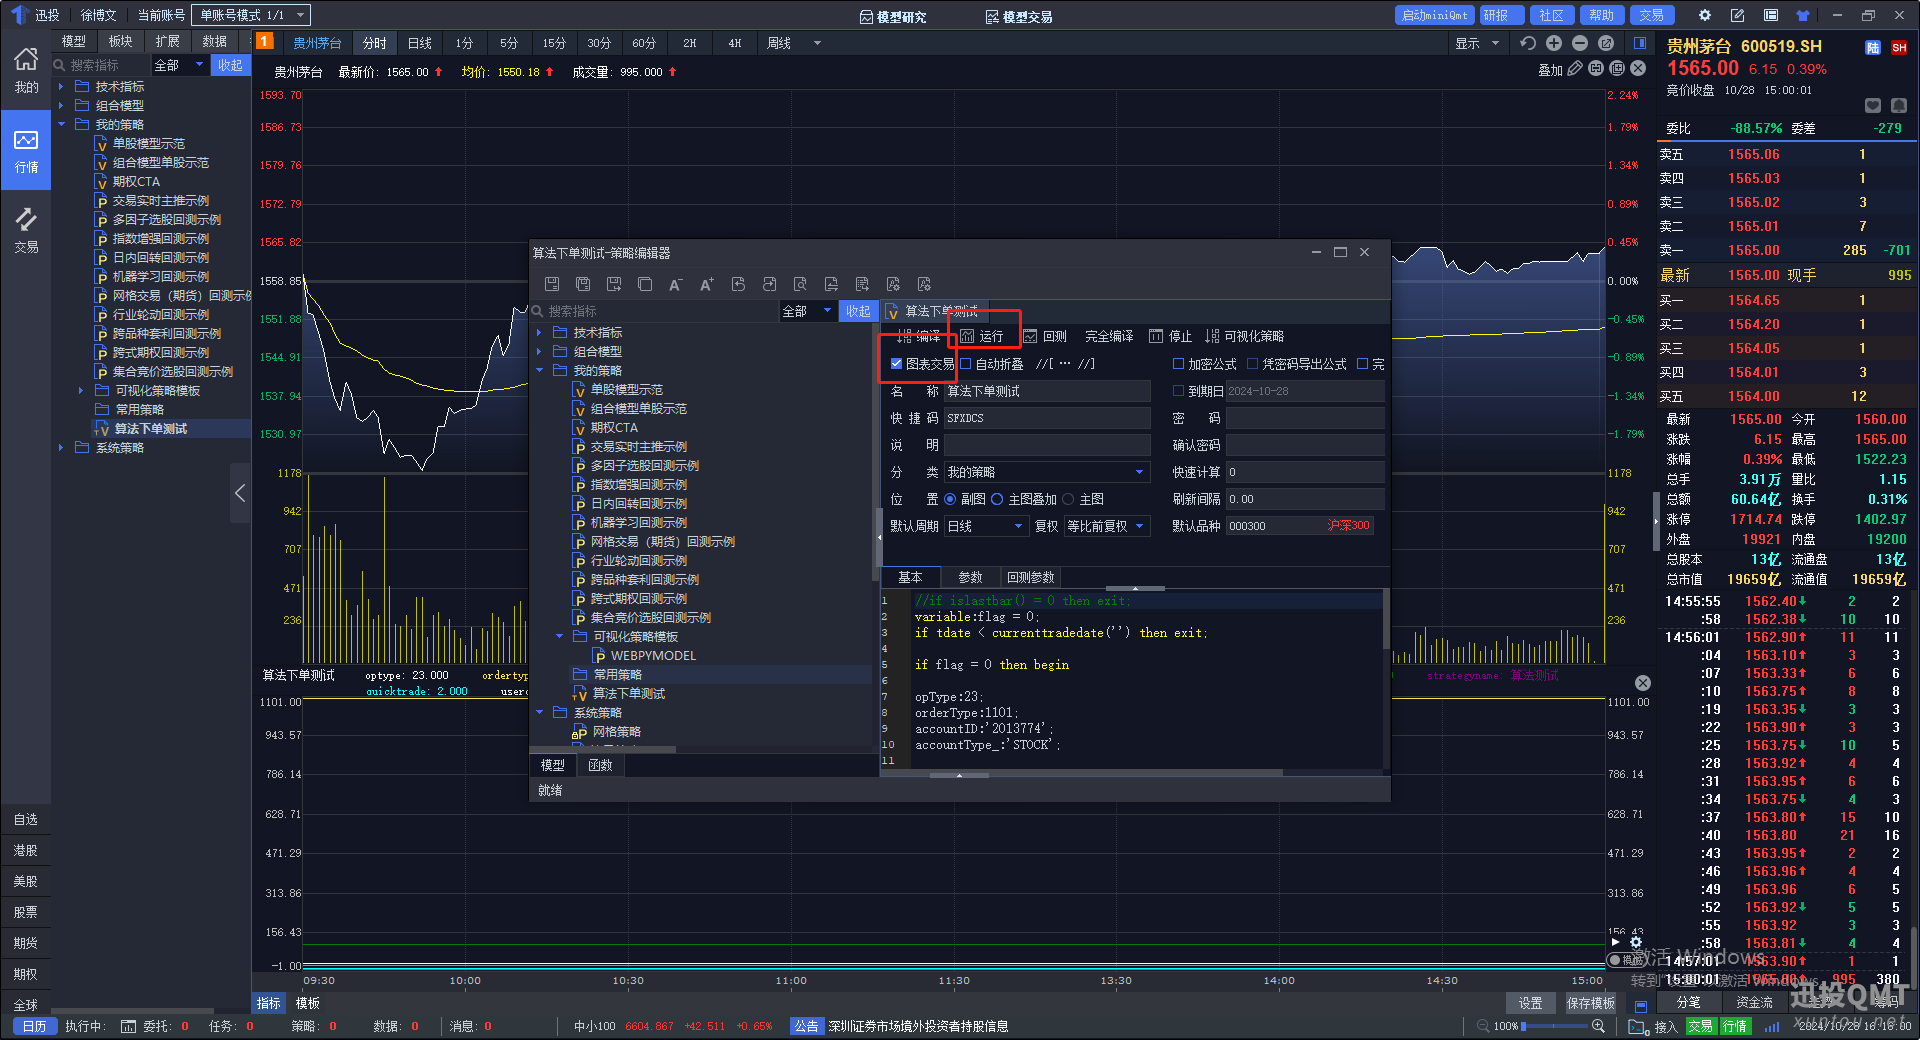Open settings gear in title bar
Image resolution: width=1920 pixels, height=1040 pixels.
pos(1705,15)
